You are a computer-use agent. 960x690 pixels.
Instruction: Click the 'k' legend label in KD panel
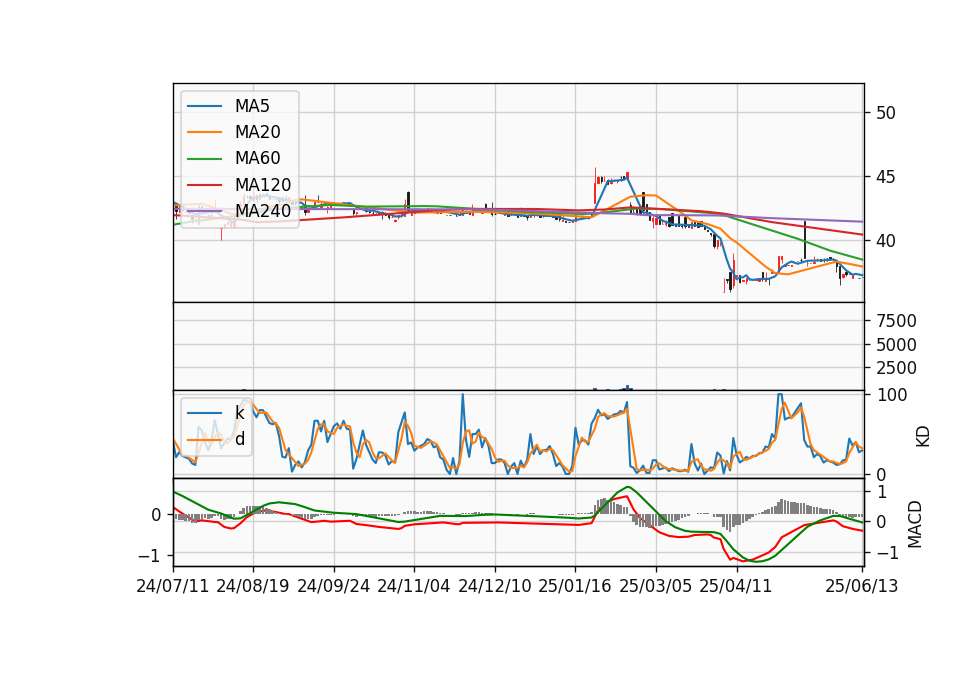pos(239,413)
